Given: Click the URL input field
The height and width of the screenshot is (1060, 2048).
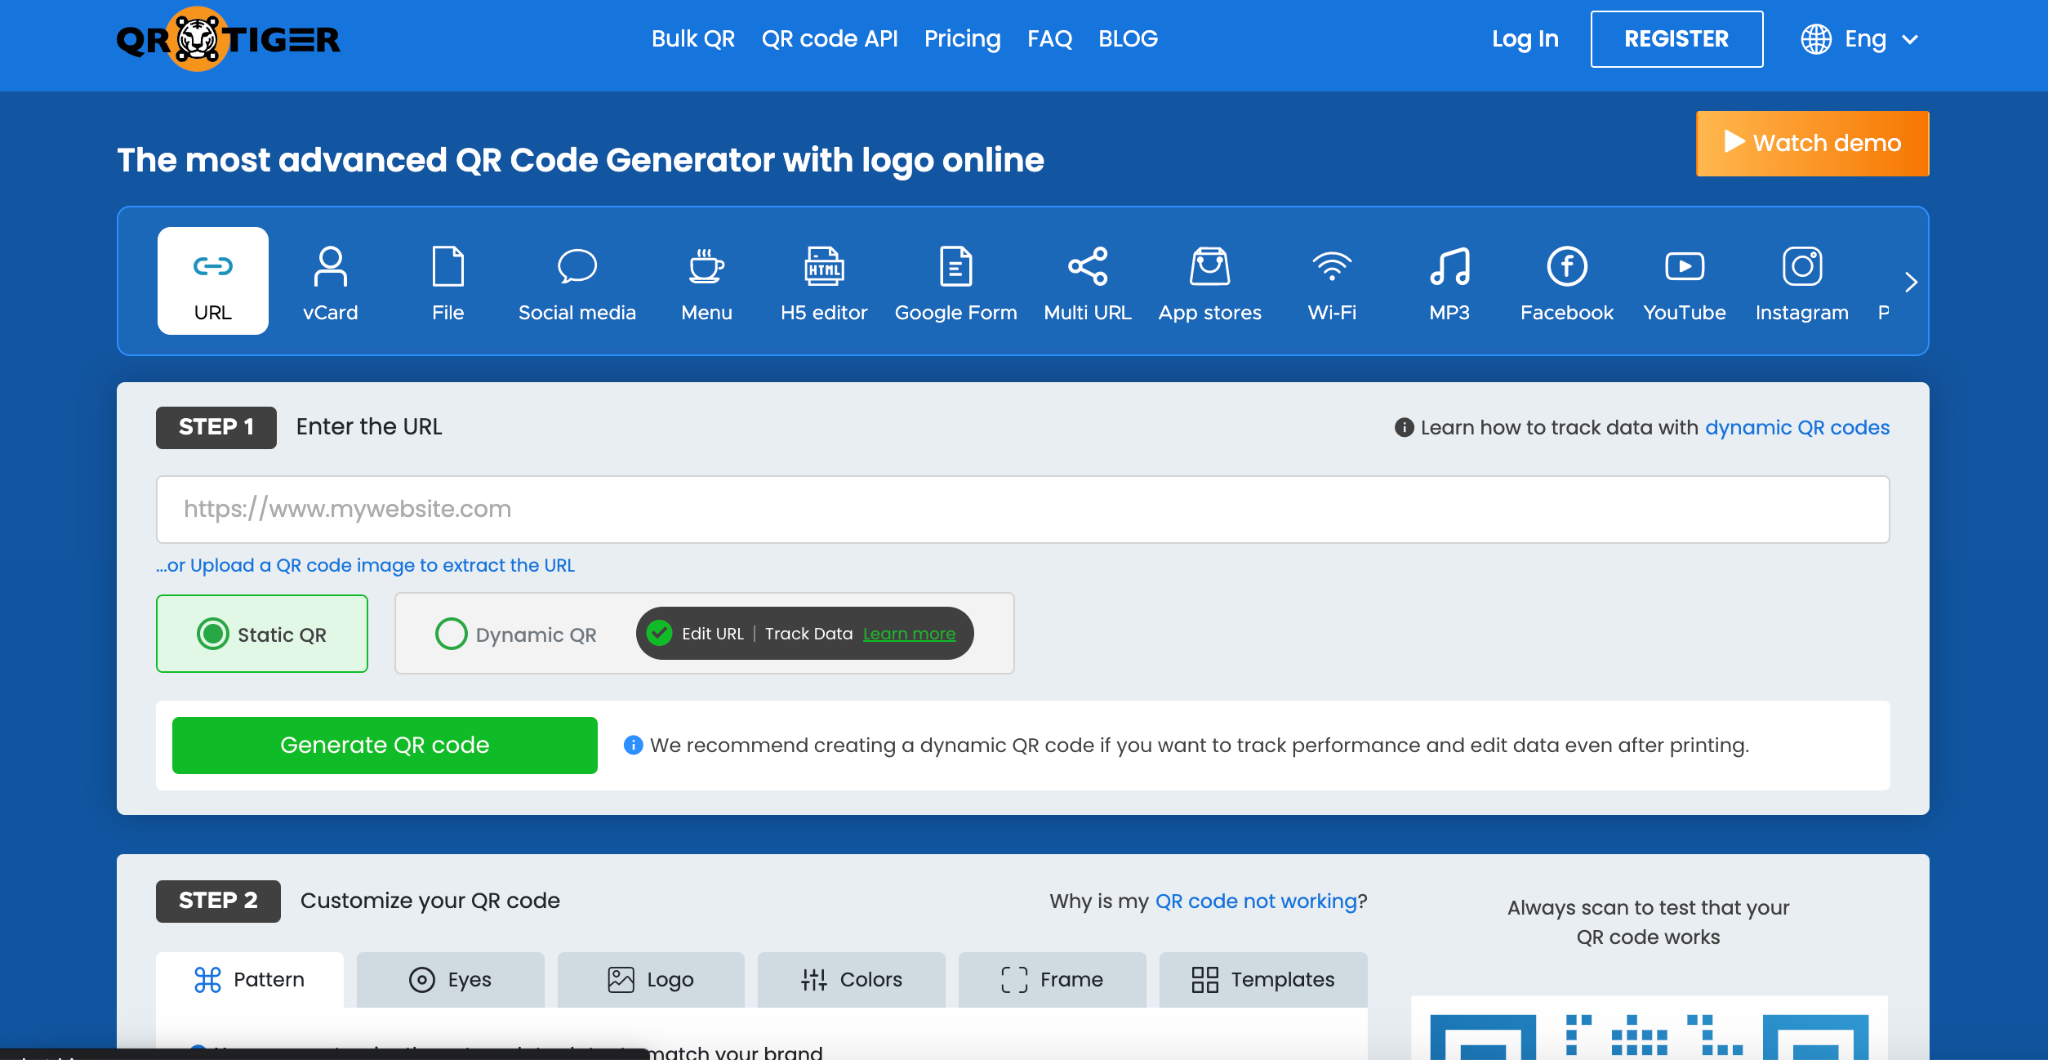Looking at the screenshot, I should pyautogui.click(x=1020, y=509).
